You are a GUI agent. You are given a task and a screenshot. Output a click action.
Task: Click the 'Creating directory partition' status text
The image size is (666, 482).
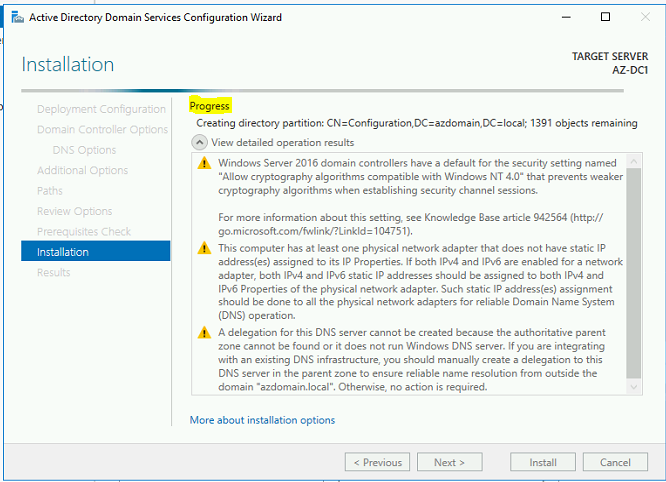tap(417, 123)
